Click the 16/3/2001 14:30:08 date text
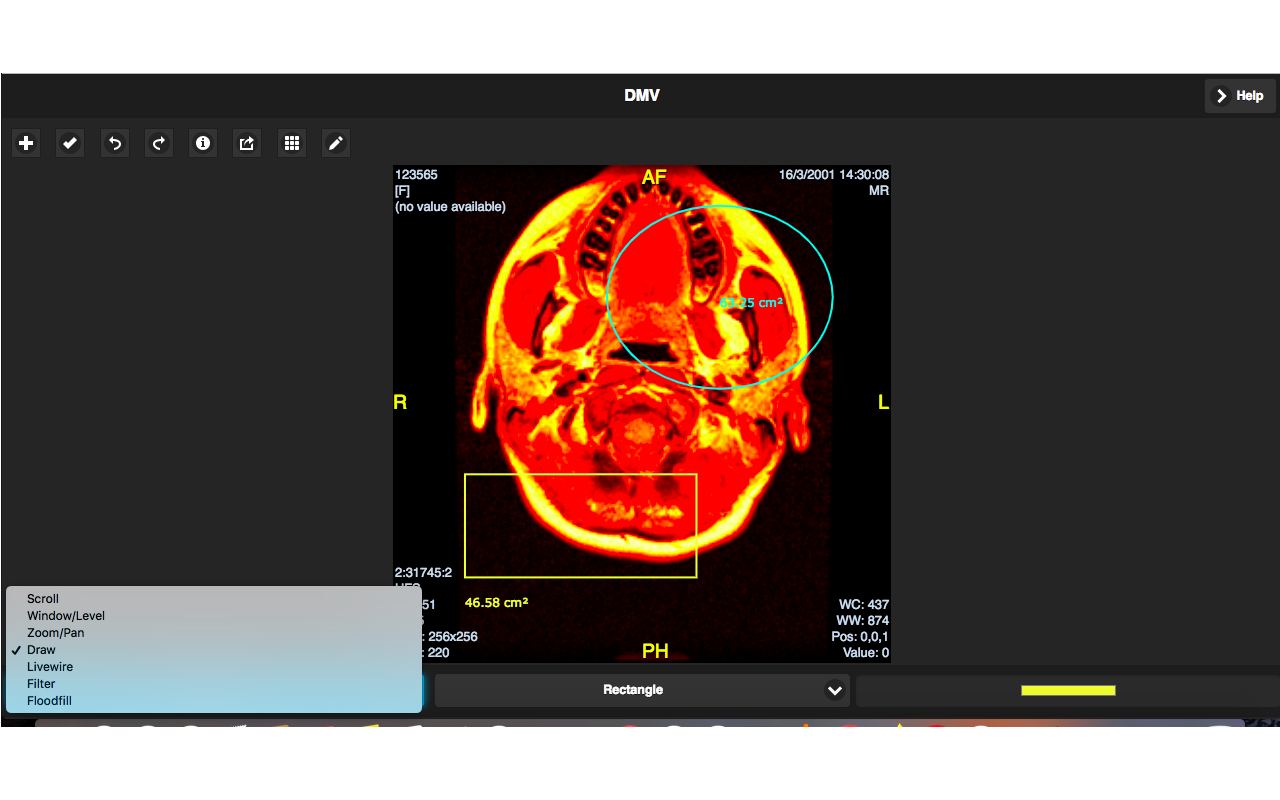 click(x=834, y=175)
